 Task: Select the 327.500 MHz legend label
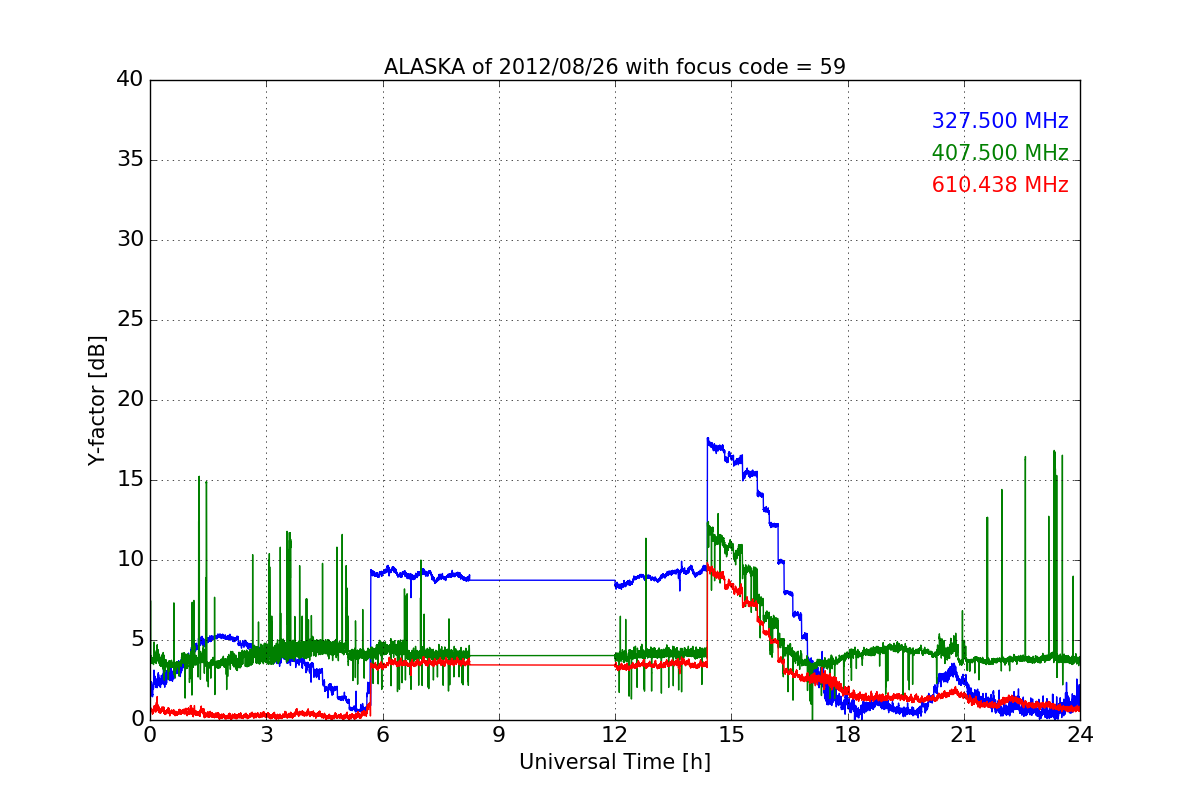coord(1000,121)
